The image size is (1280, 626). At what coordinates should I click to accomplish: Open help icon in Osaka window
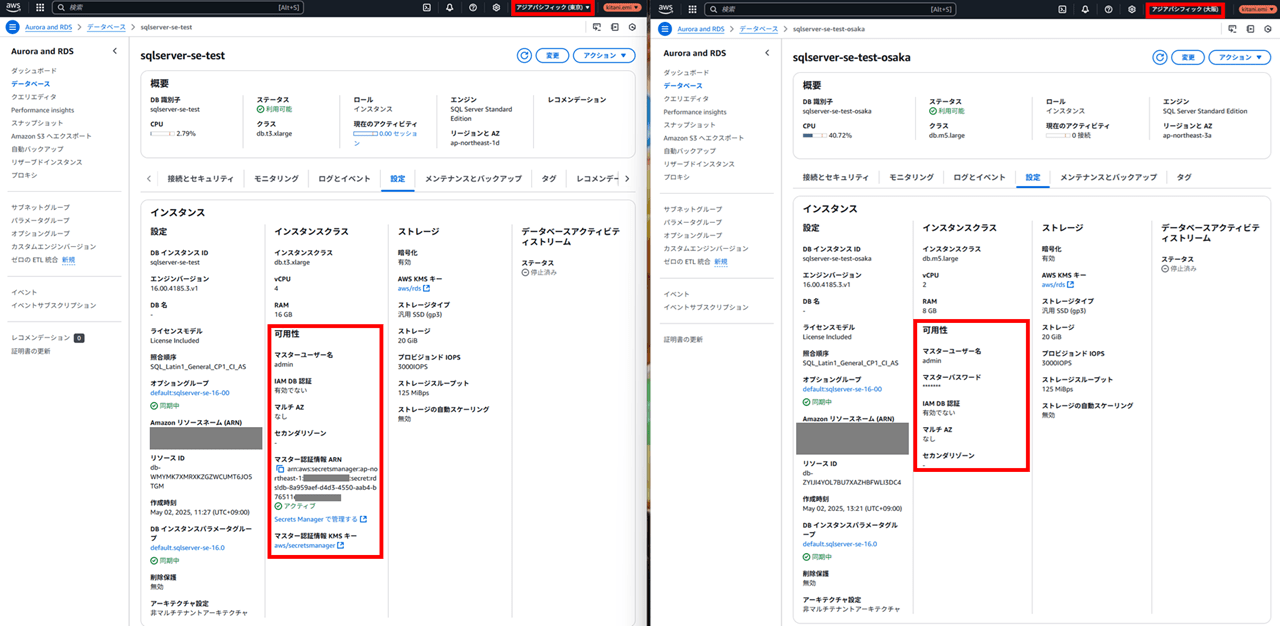[1109, 8]
